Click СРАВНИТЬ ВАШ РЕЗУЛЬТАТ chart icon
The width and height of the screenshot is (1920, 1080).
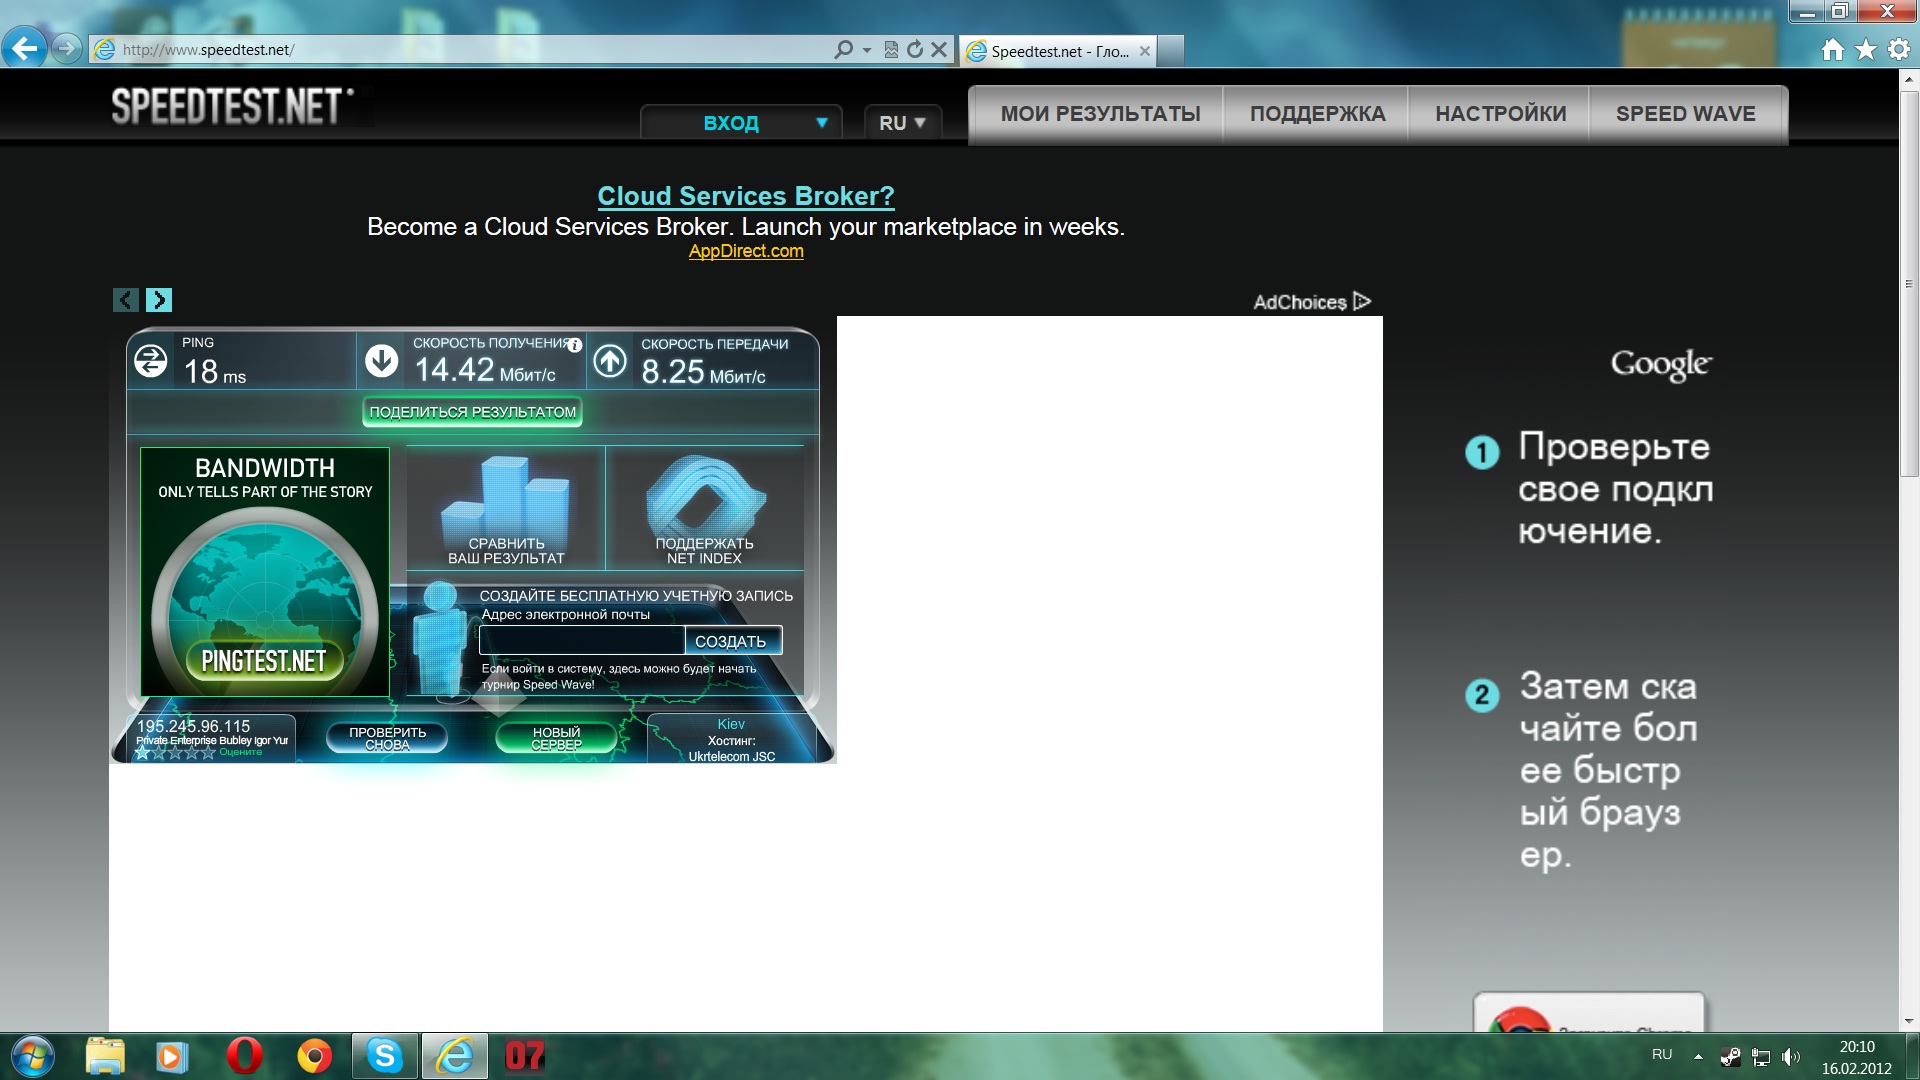click(506, 508)
